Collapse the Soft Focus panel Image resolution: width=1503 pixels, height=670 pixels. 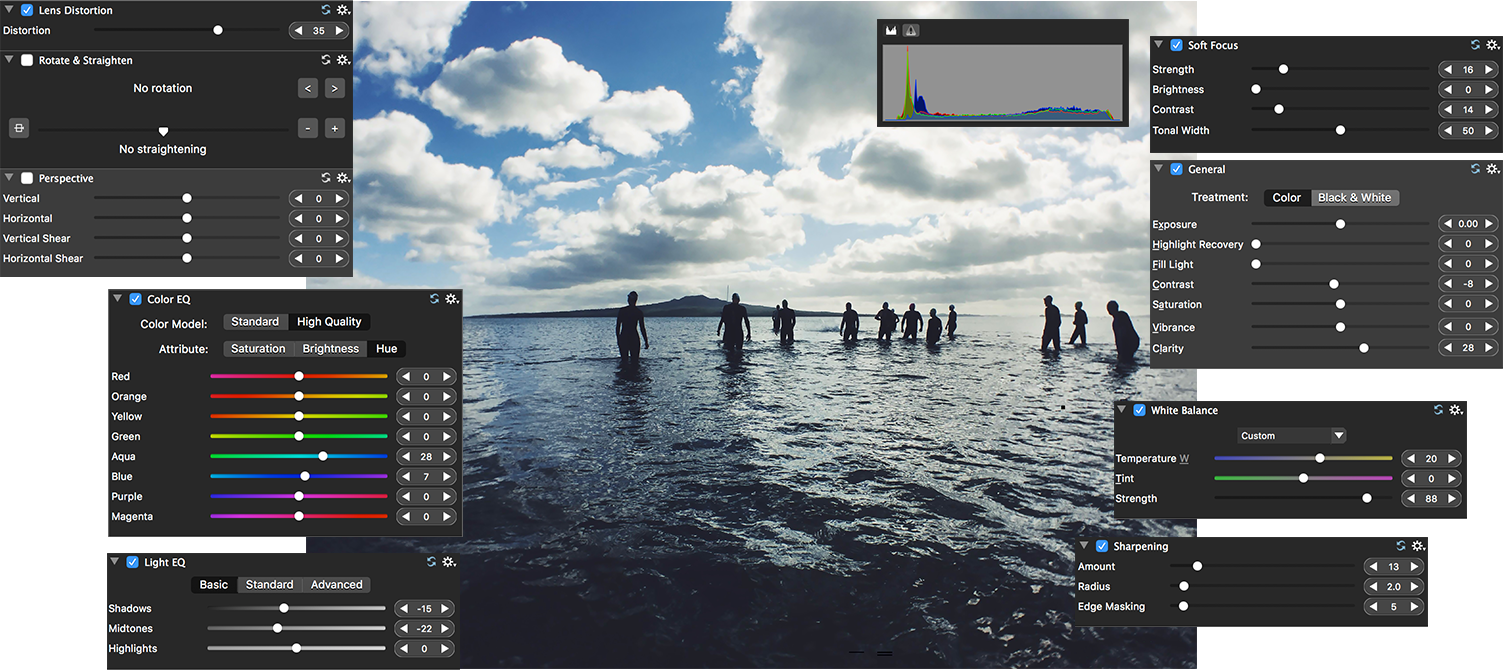pos(1158,45)
